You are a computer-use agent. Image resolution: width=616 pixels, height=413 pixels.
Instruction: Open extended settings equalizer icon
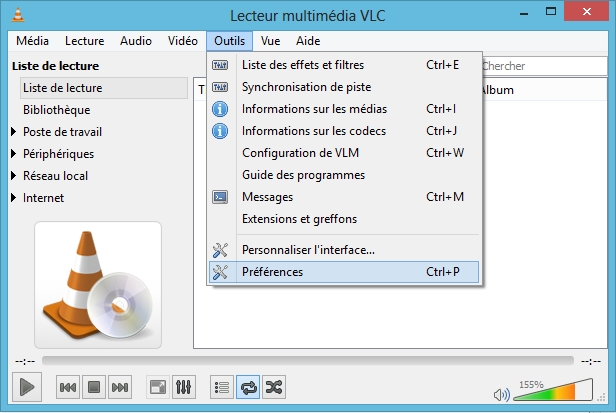tap(183, 387)
